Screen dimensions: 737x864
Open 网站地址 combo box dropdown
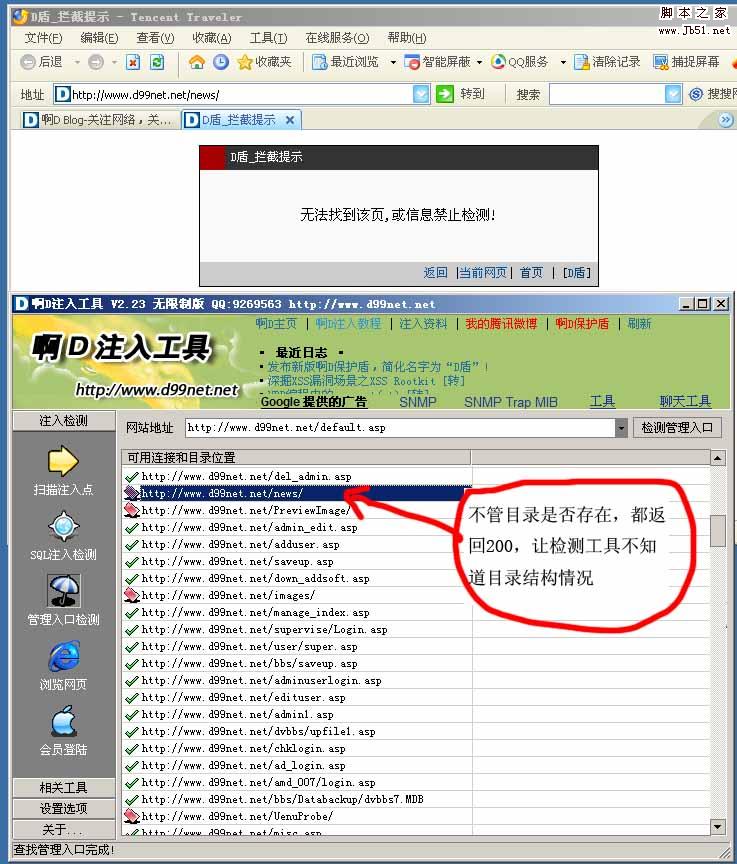point(621,428)
